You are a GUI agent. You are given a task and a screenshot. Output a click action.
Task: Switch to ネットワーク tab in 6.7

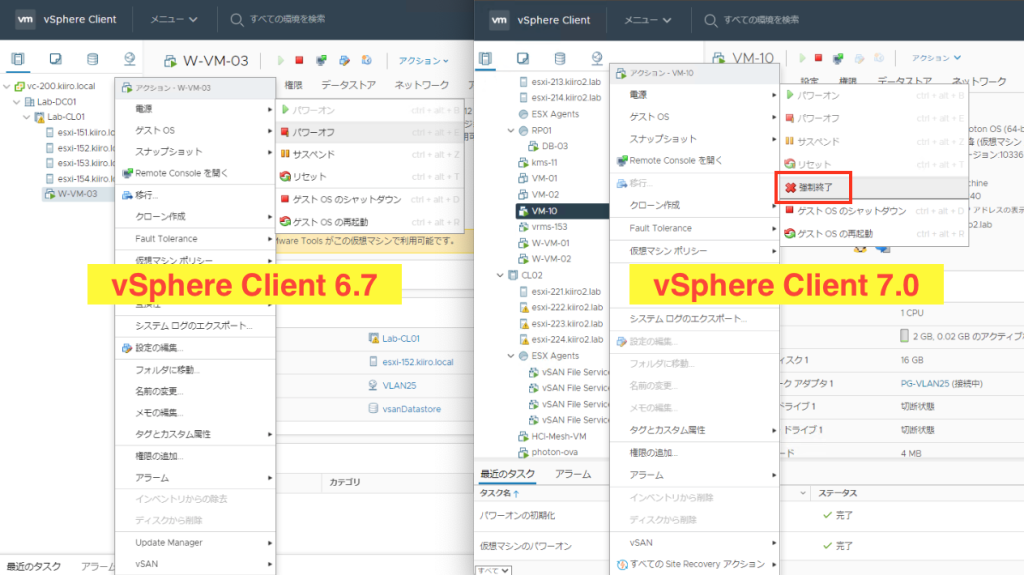422,85
